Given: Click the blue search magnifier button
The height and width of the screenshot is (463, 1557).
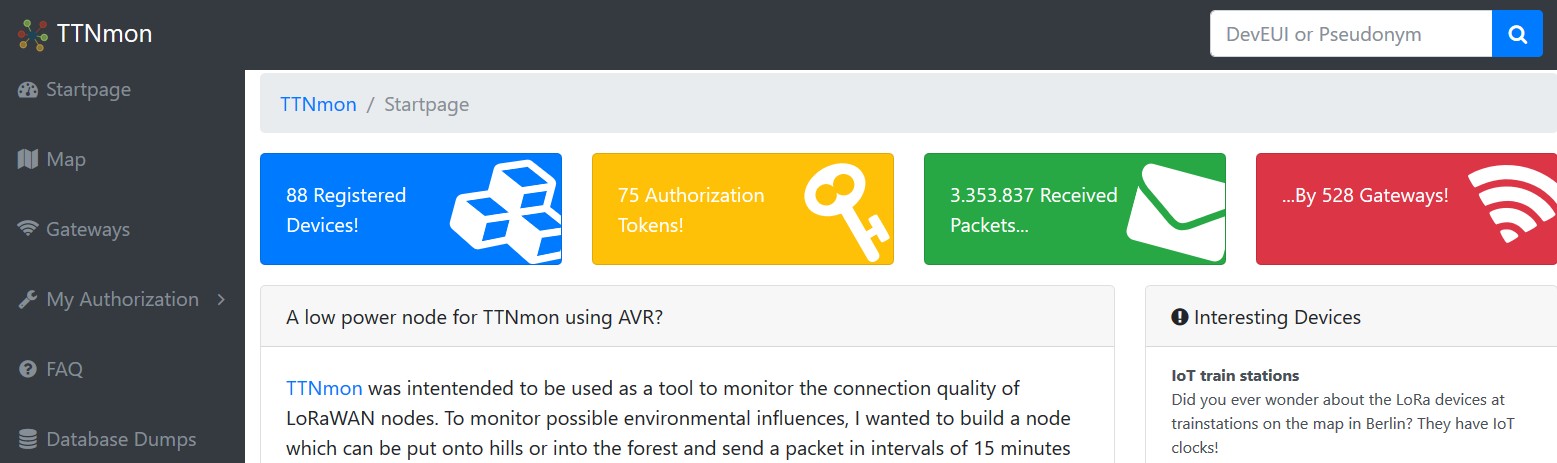Looking at the screenshot, I should click(1517, 34).
